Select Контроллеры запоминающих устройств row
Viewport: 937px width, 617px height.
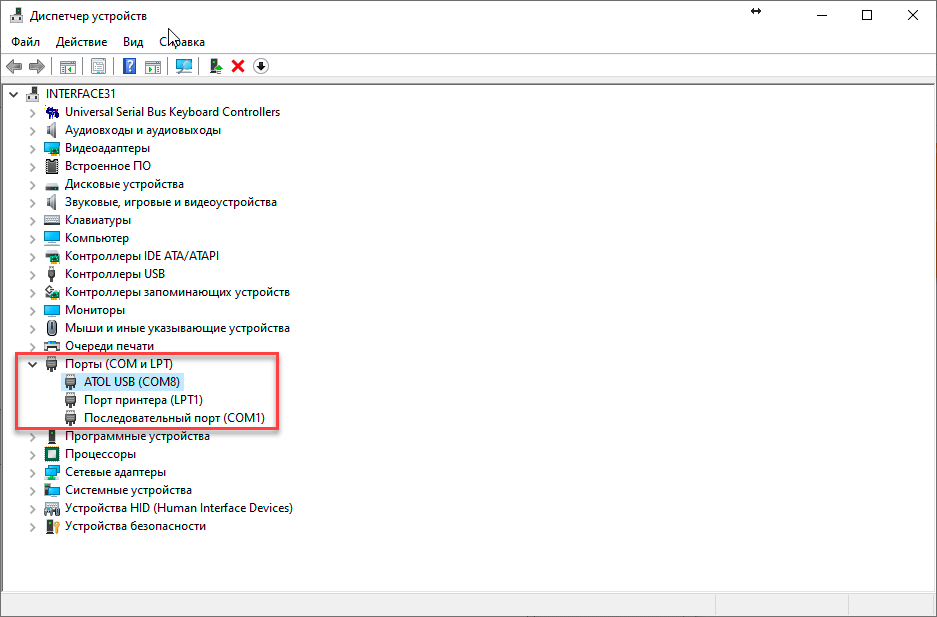pyautogui.click(x=177, y=292)
